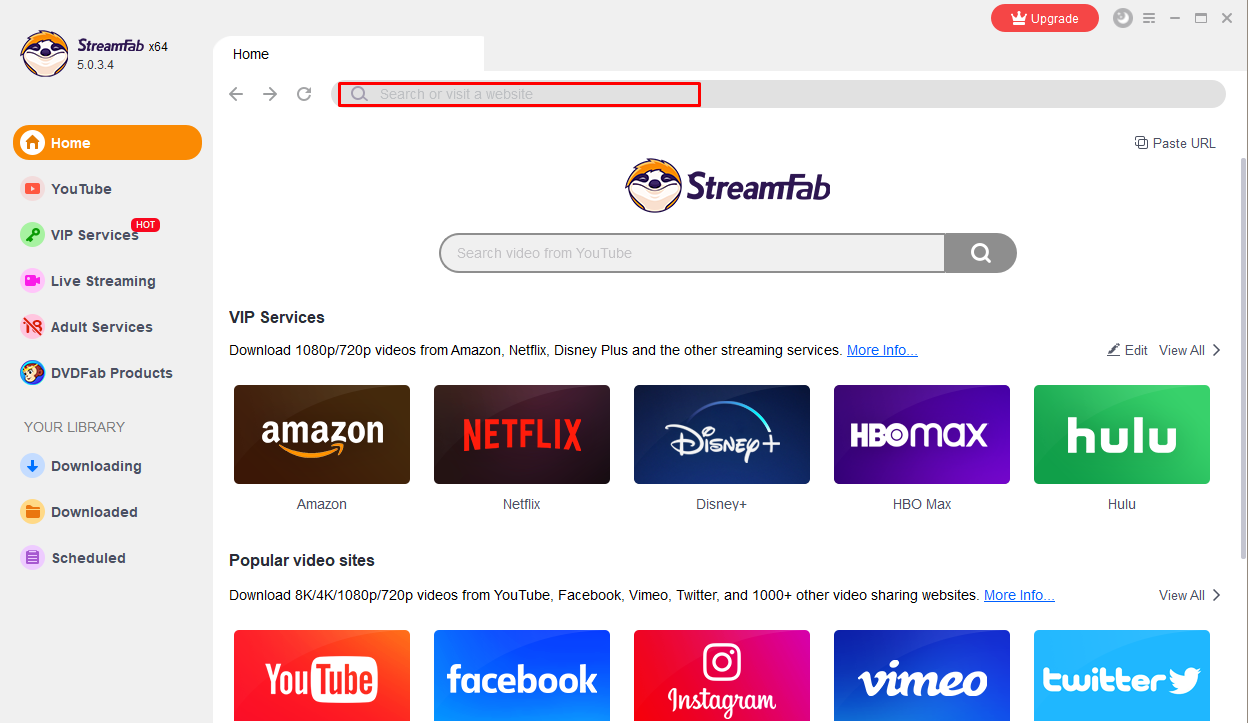Click the DVDFab Products mascot icon

33,373
